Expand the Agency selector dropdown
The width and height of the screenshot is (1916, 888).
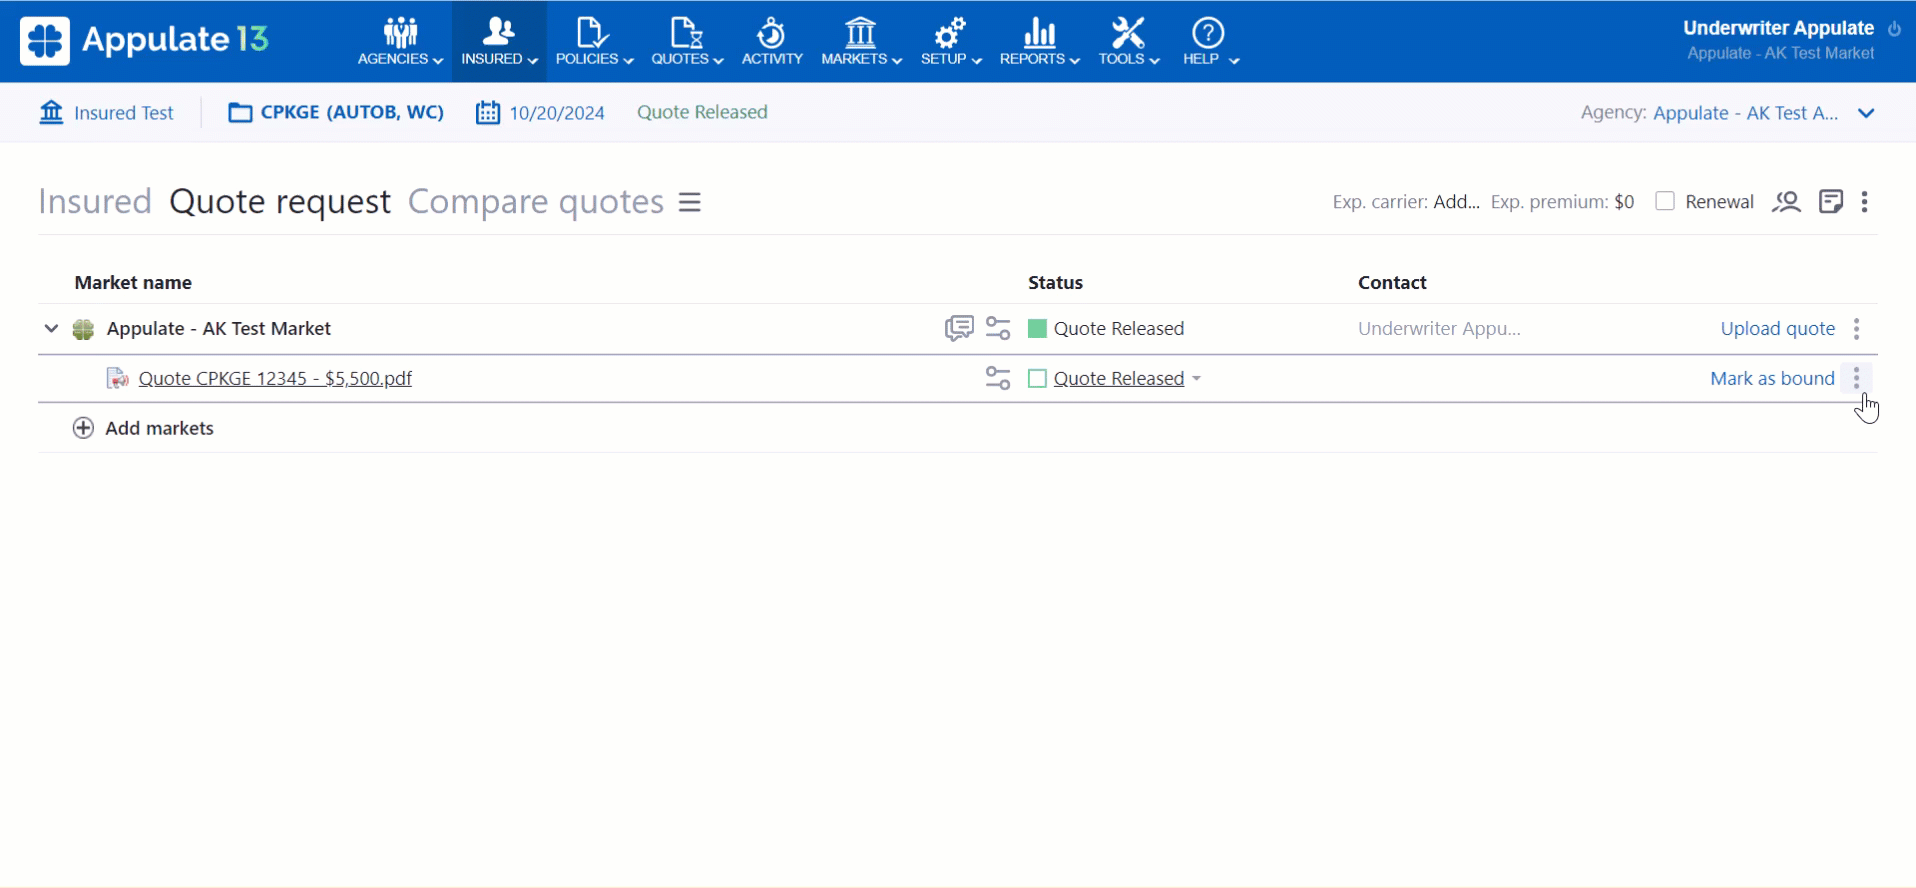tap(1865, 113)
